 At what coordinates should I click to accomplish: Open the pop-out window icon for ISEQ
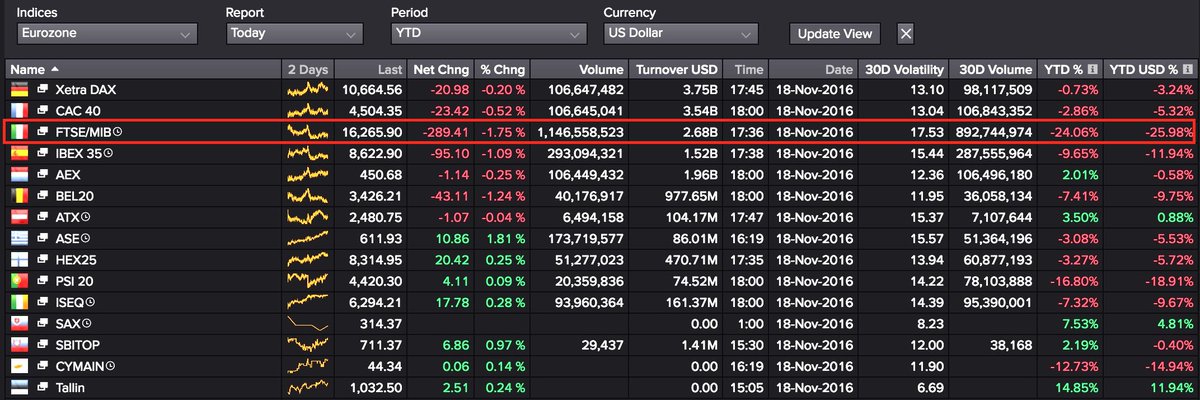(43, 300)
